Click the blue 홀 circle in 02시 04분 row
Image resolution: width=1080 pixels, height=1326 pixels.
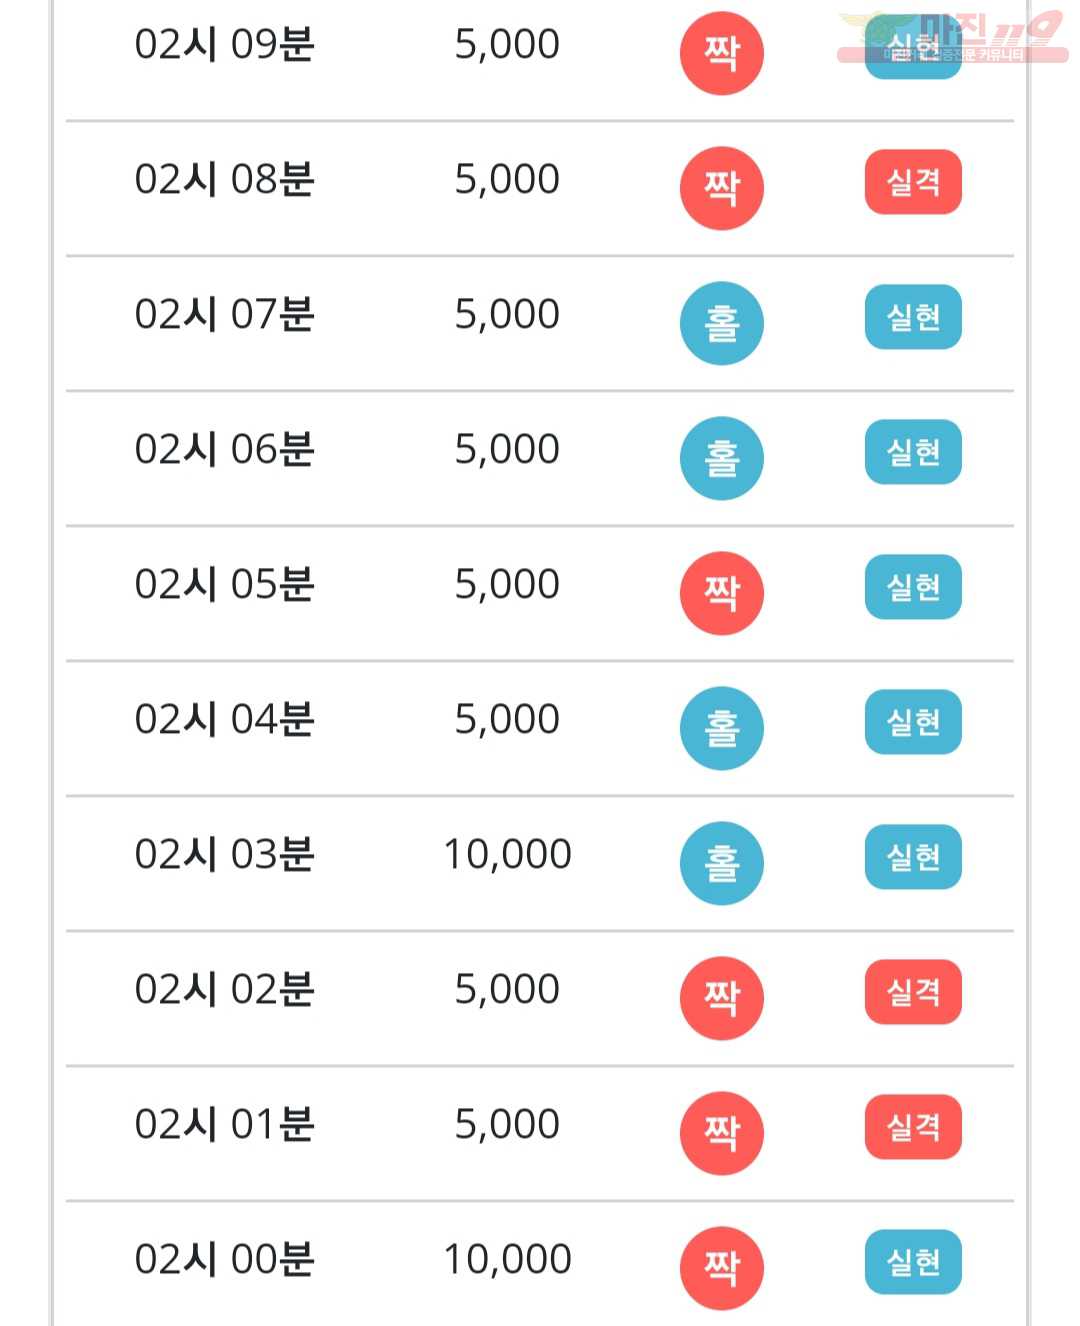(x=721, y=728)
